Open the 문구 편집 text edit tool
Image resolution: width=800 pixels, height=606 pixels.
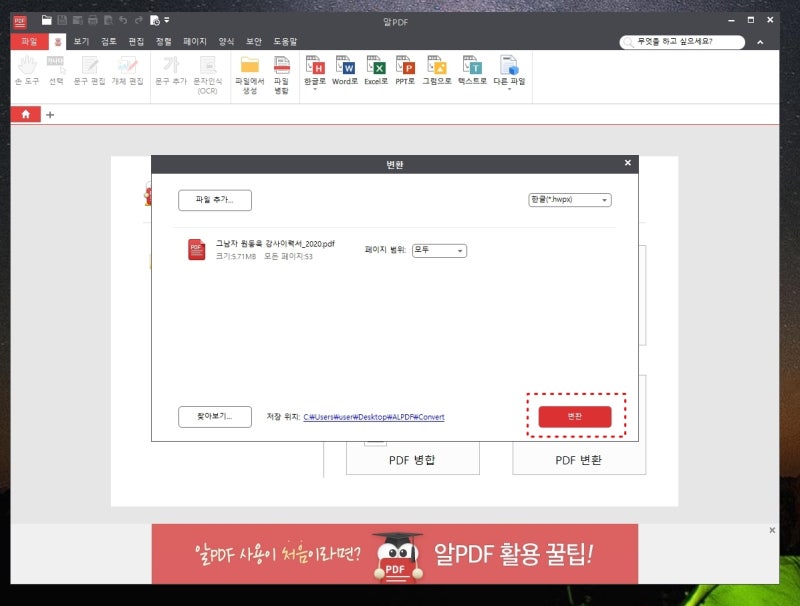pyautogui.click(x=89, y=70)
